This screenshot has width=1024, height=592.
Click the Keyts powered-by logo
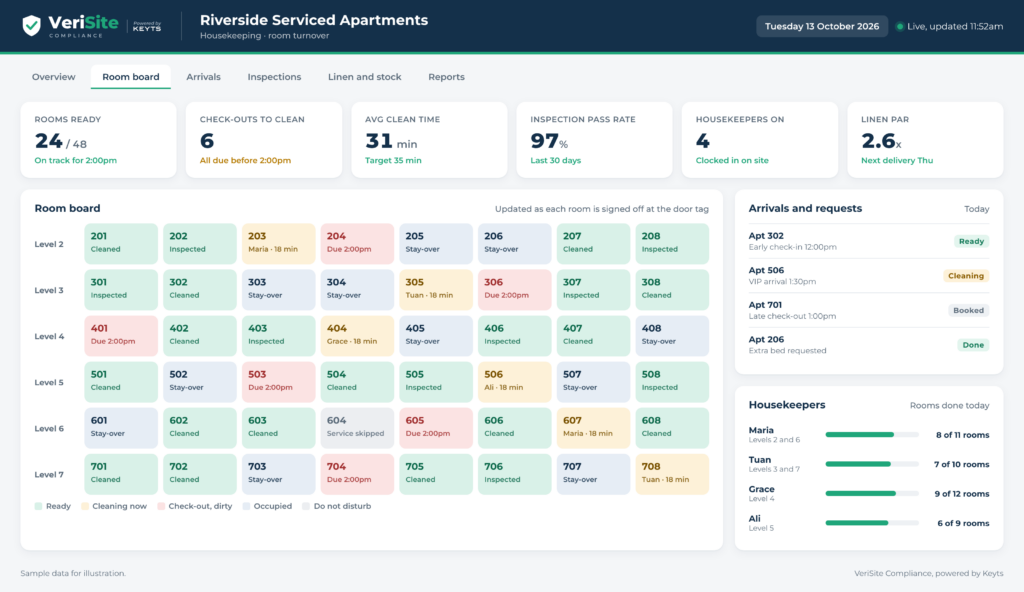[x=147, y=26]
